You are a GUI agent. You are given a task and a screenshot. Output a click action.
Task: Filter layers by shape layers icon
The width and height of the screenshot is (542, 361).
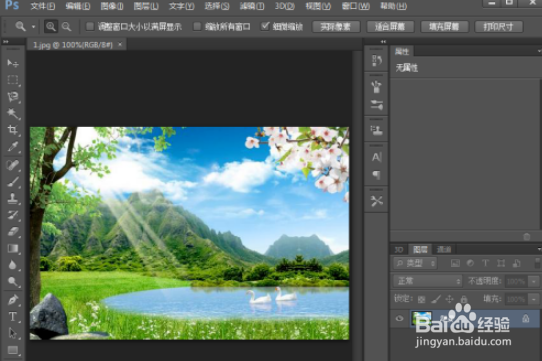point(501,263)
